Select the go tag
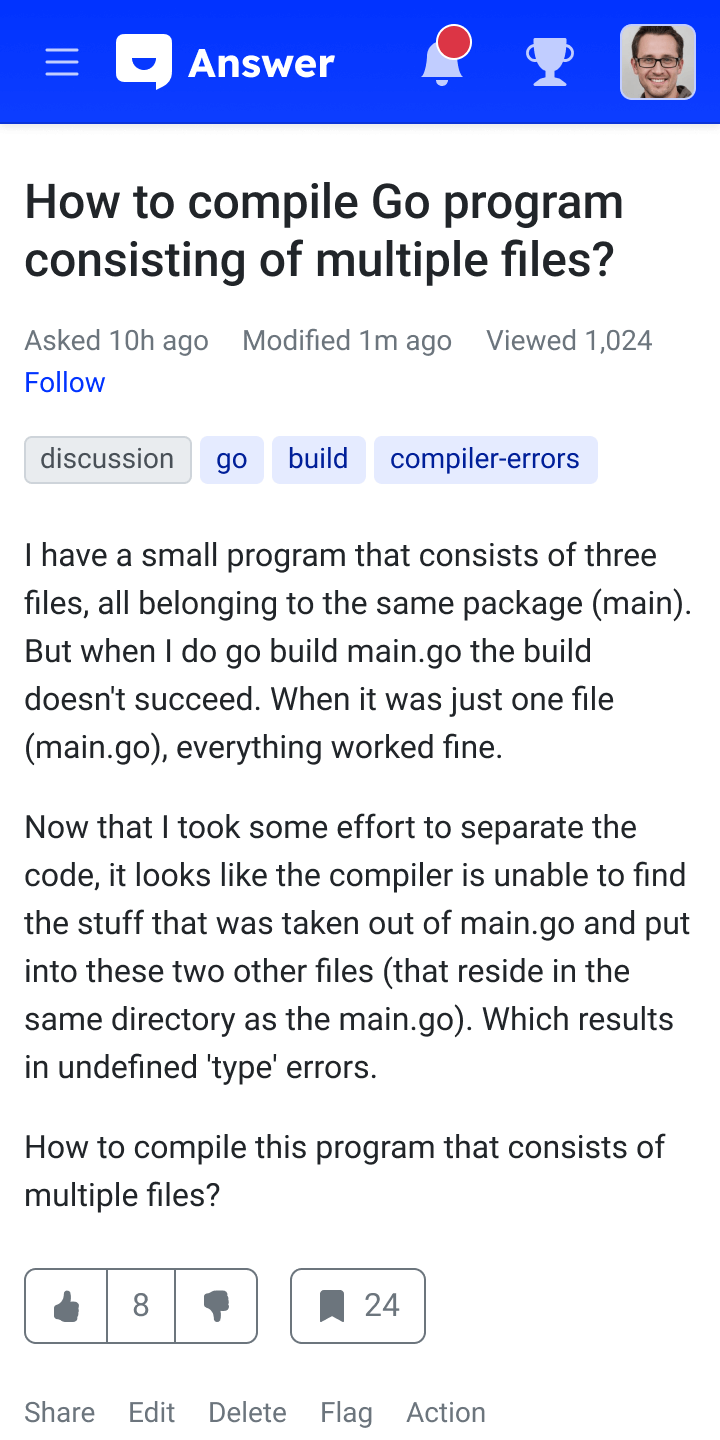The image size is (720, 1440). click(x=232, y=460)
